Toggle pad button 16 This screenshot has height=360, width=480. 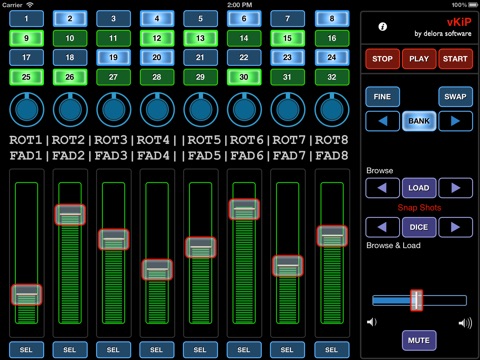[332, 38]
